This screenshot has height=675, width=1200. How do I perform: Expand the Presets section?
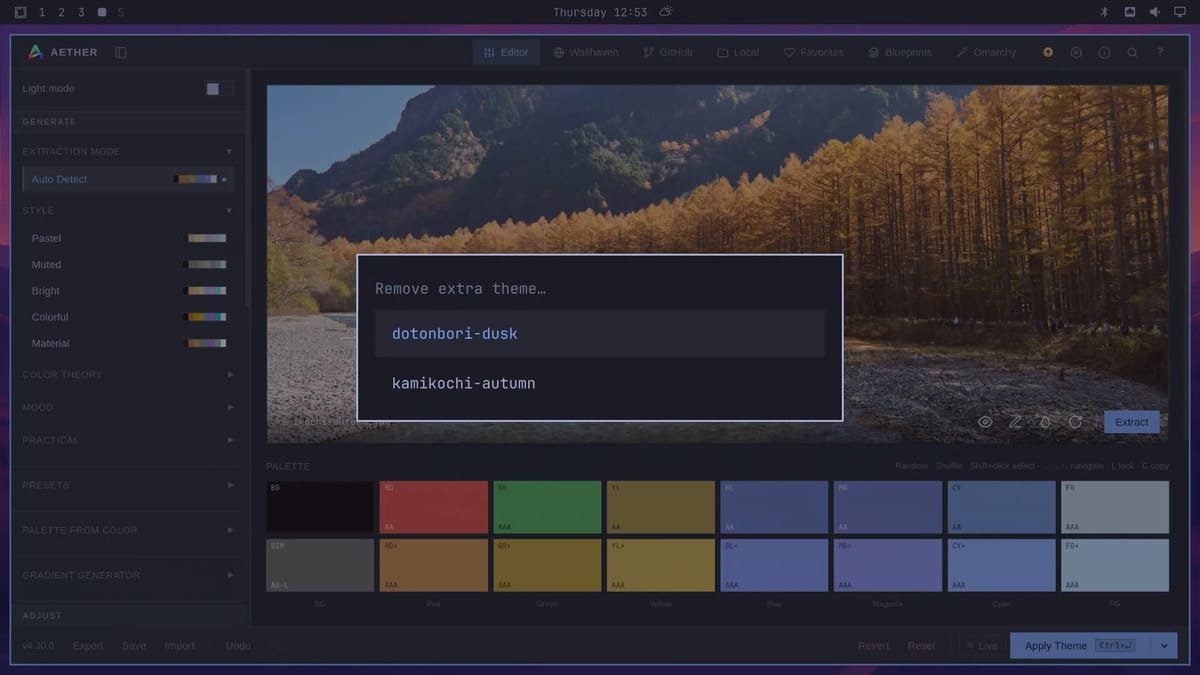pos(128,485)
